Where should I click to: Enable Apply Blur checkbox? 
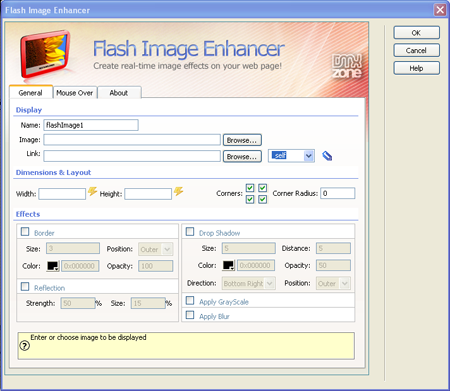click(190, 315)
